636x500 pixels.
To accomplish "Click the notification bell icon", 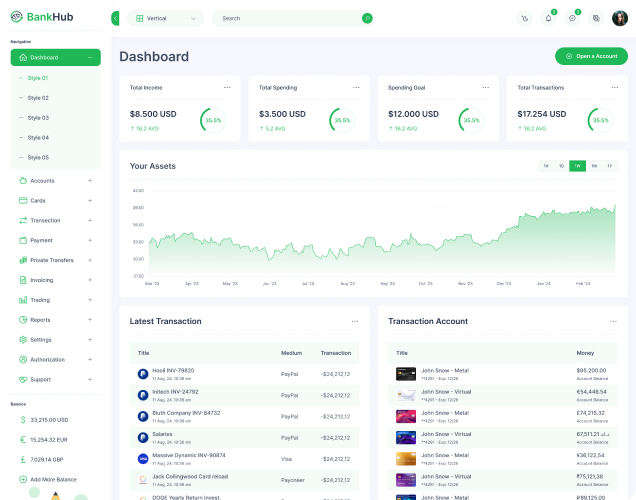I will [x=548, y=18].
